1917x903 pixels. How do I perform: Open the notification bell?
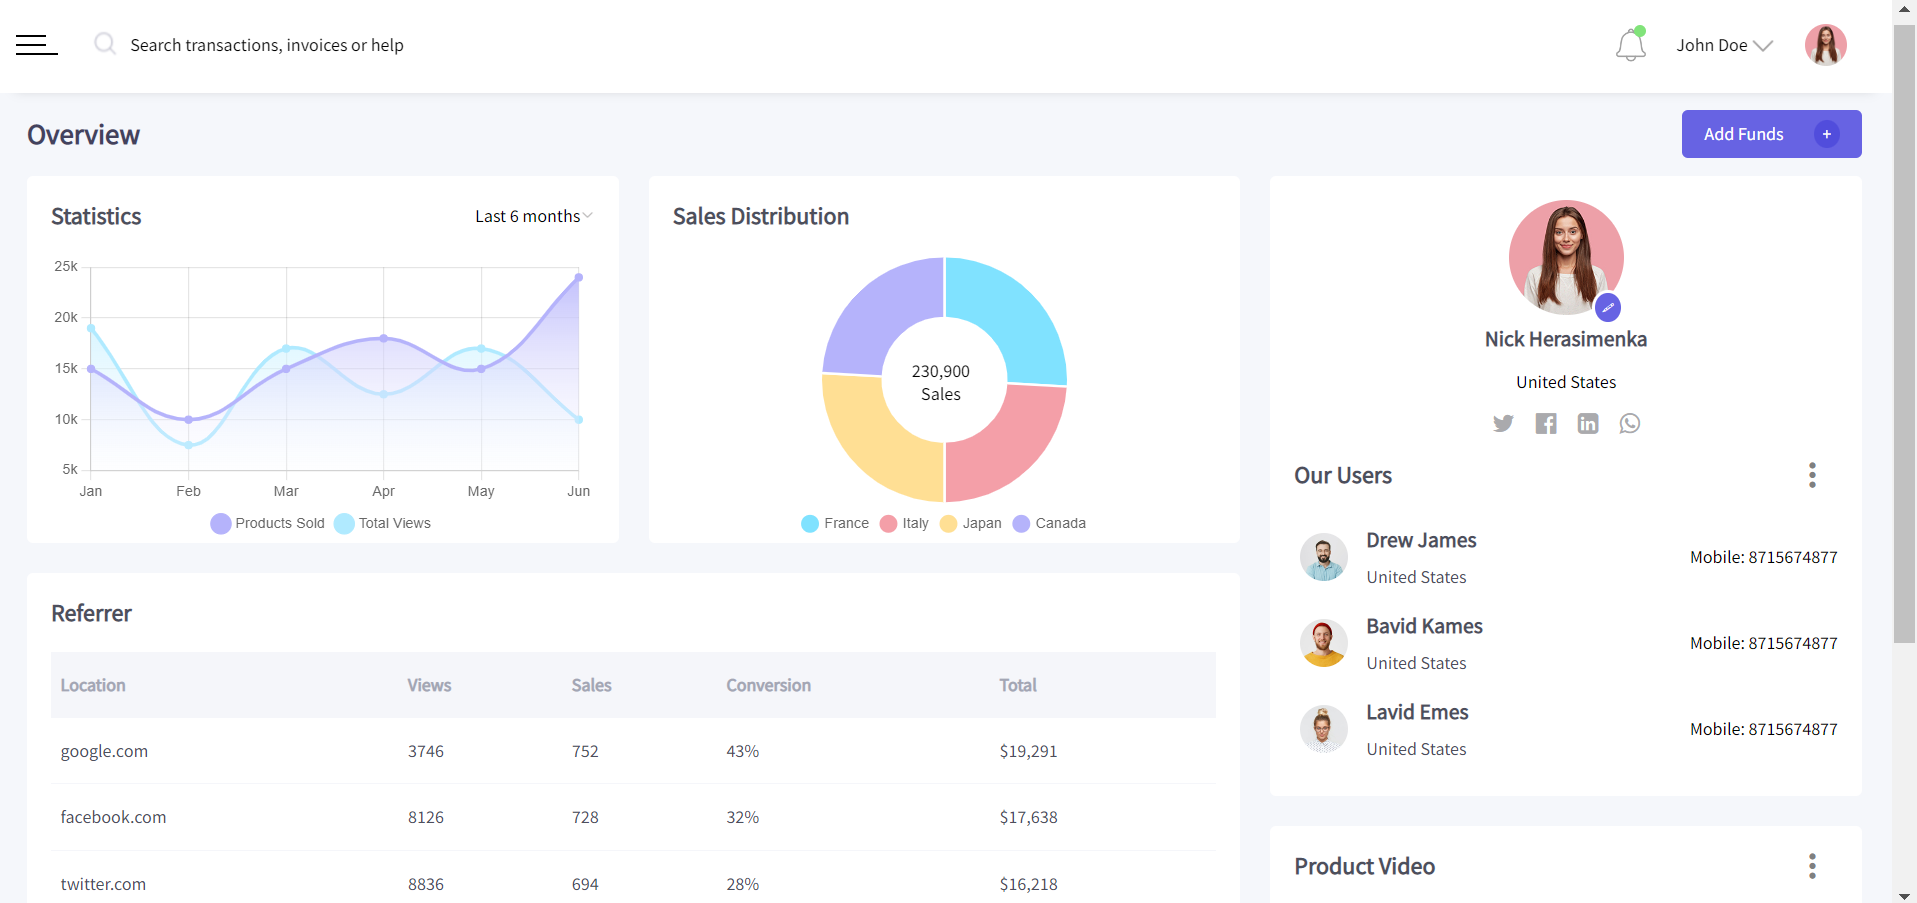pos(1629,45)
